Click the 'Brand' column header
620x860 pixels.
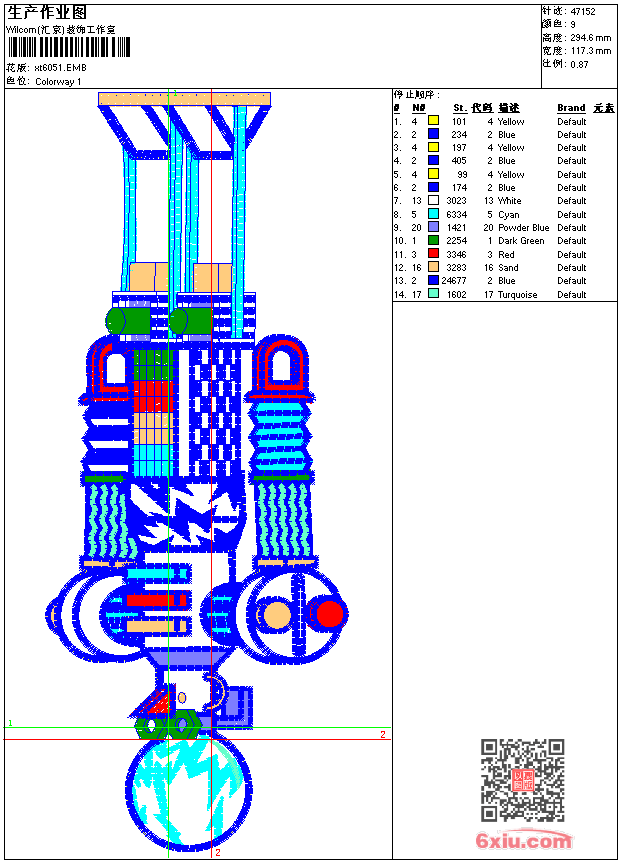pos(571,108)
